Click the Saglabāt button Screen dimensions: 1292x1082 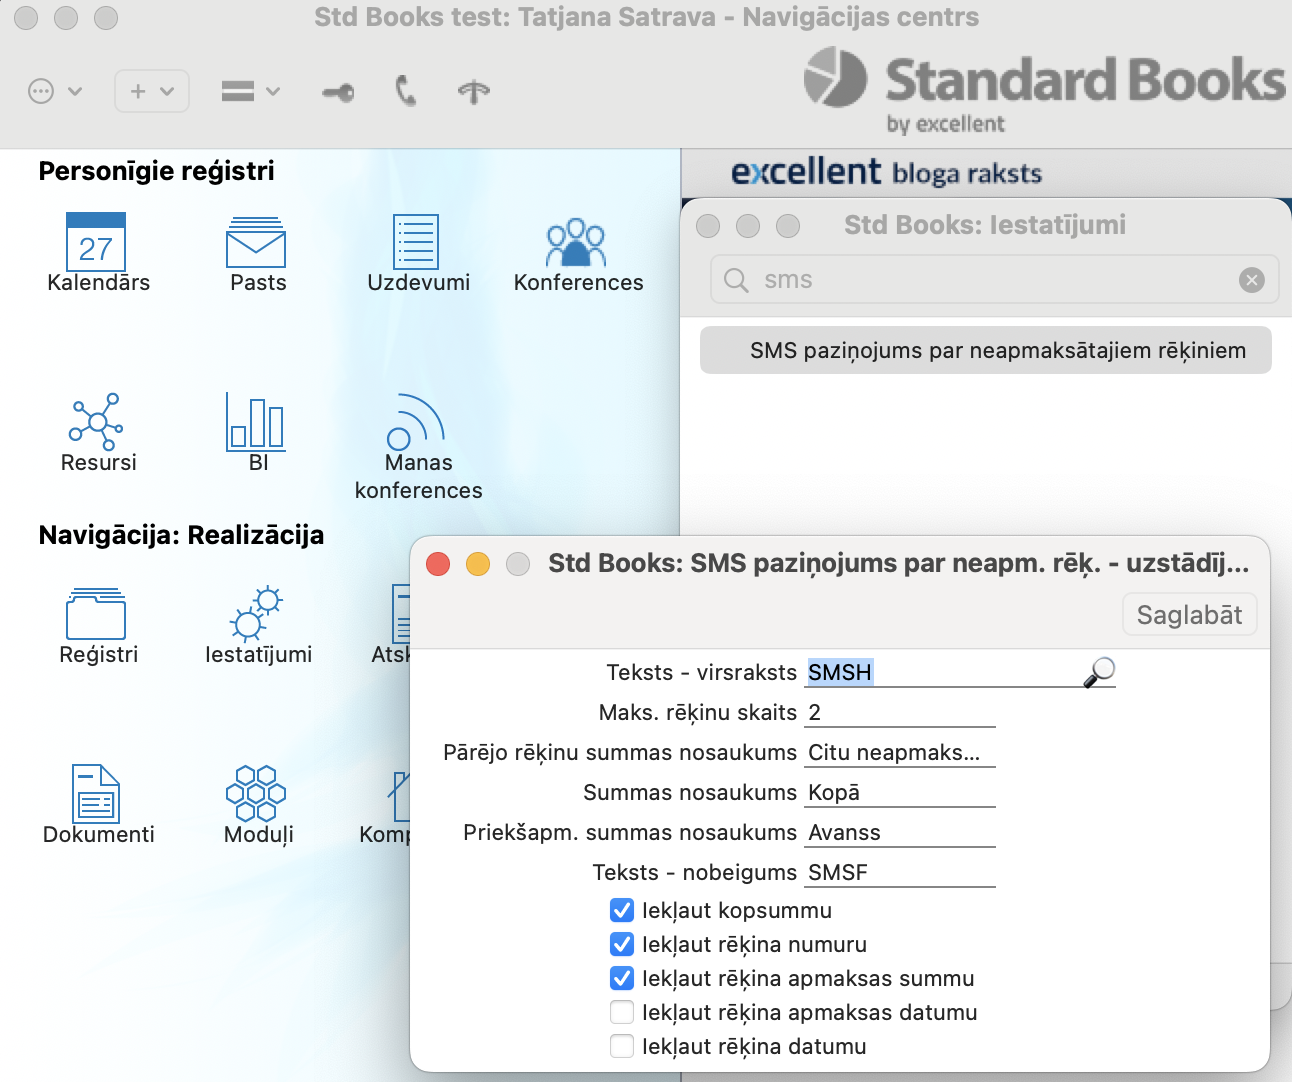point(1189,615)
